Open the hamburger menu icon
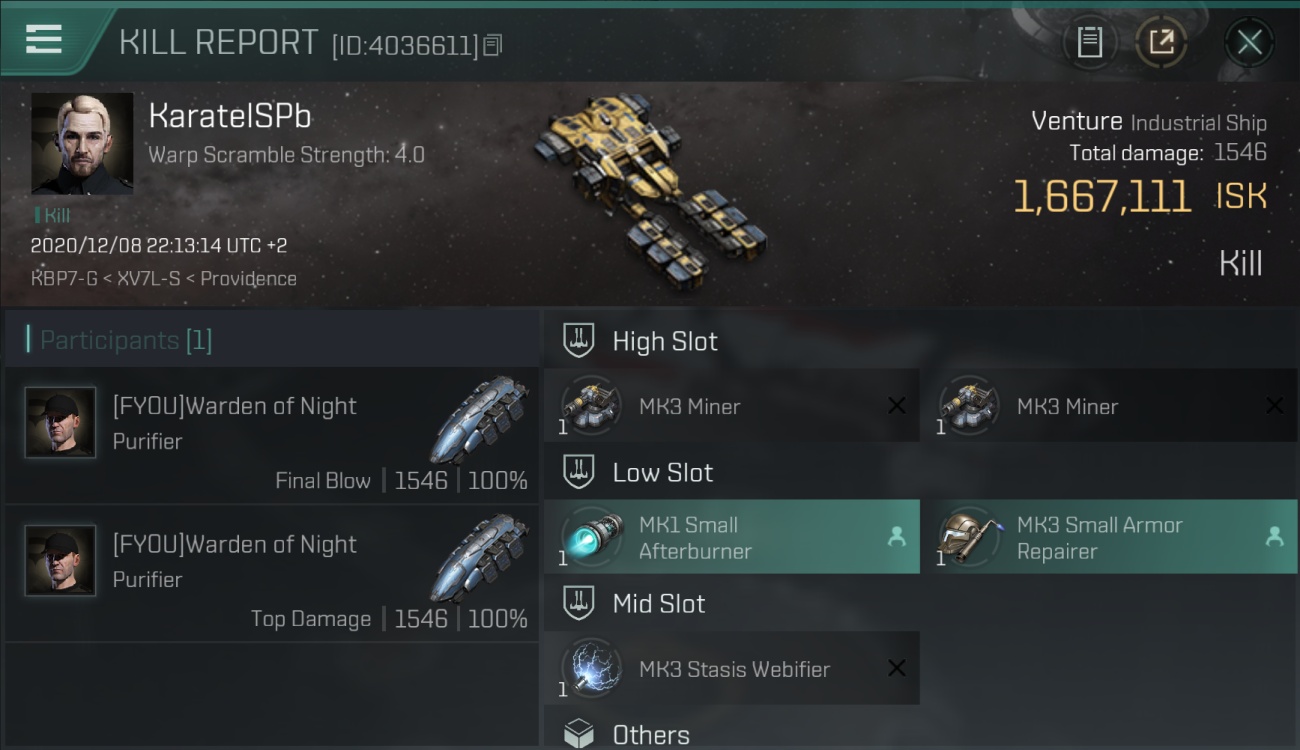1300x750 pixels. click(x=44, y=40)
